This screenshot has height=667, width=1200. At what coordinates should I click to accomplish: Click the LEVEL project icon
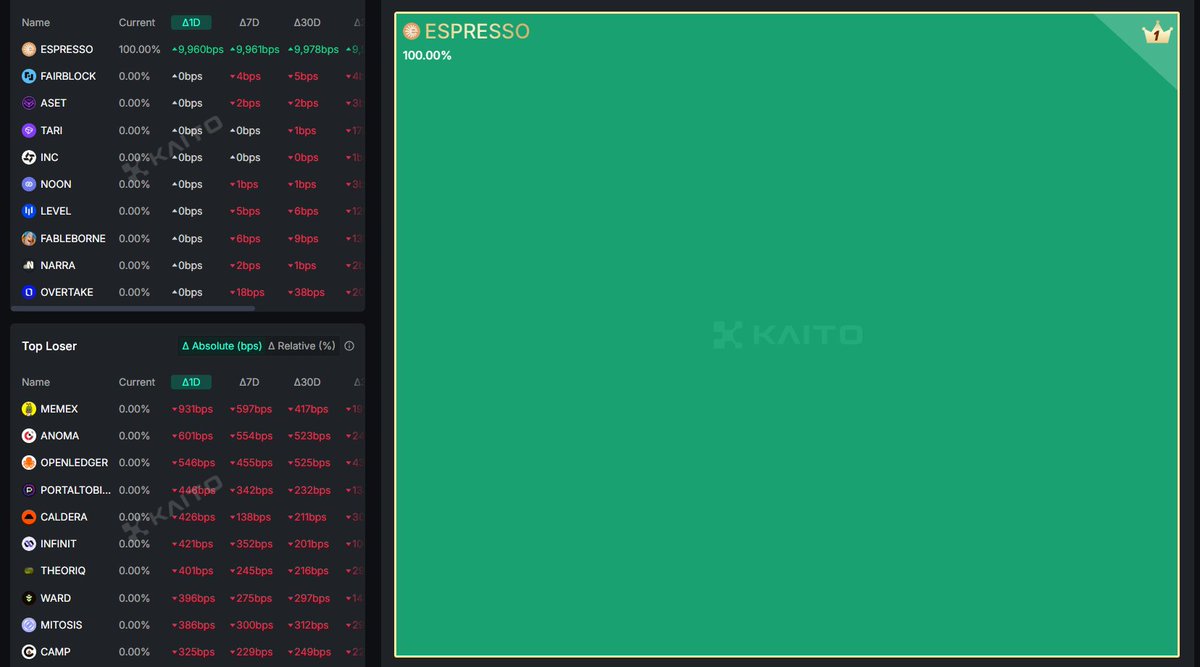(x=29, y=211)
